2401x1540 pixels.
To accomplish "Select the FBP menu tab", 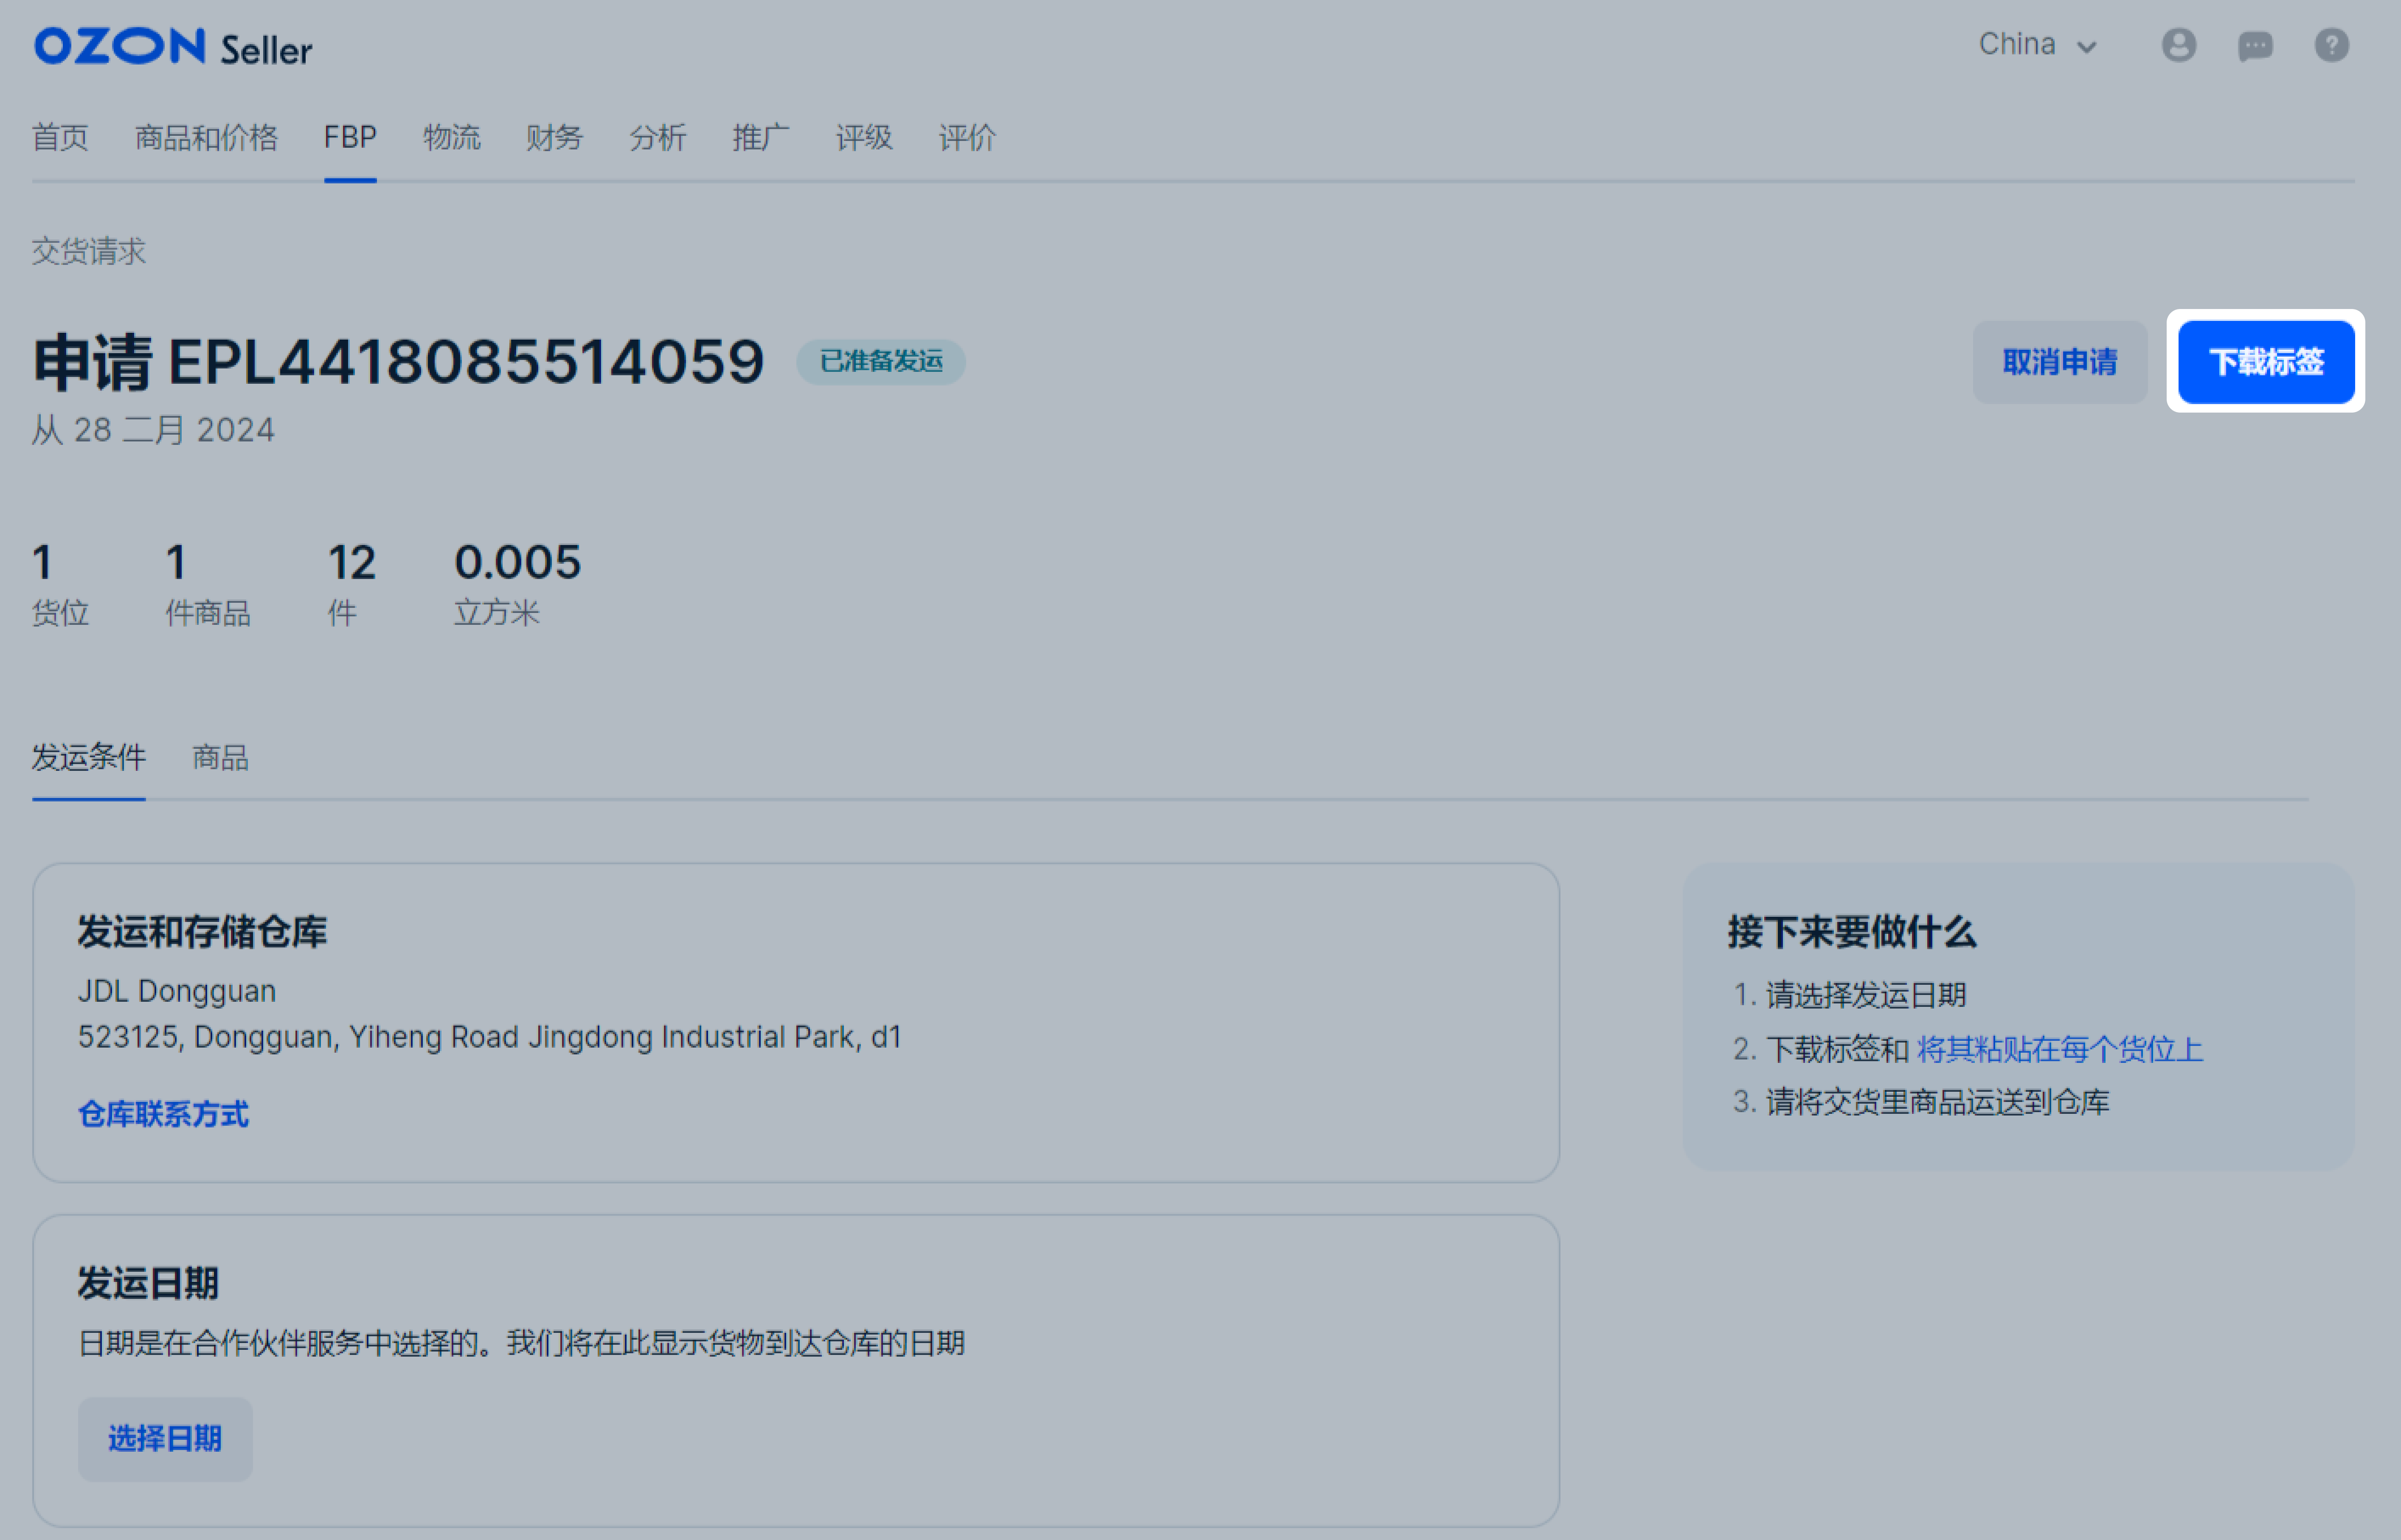I will 350,137.
